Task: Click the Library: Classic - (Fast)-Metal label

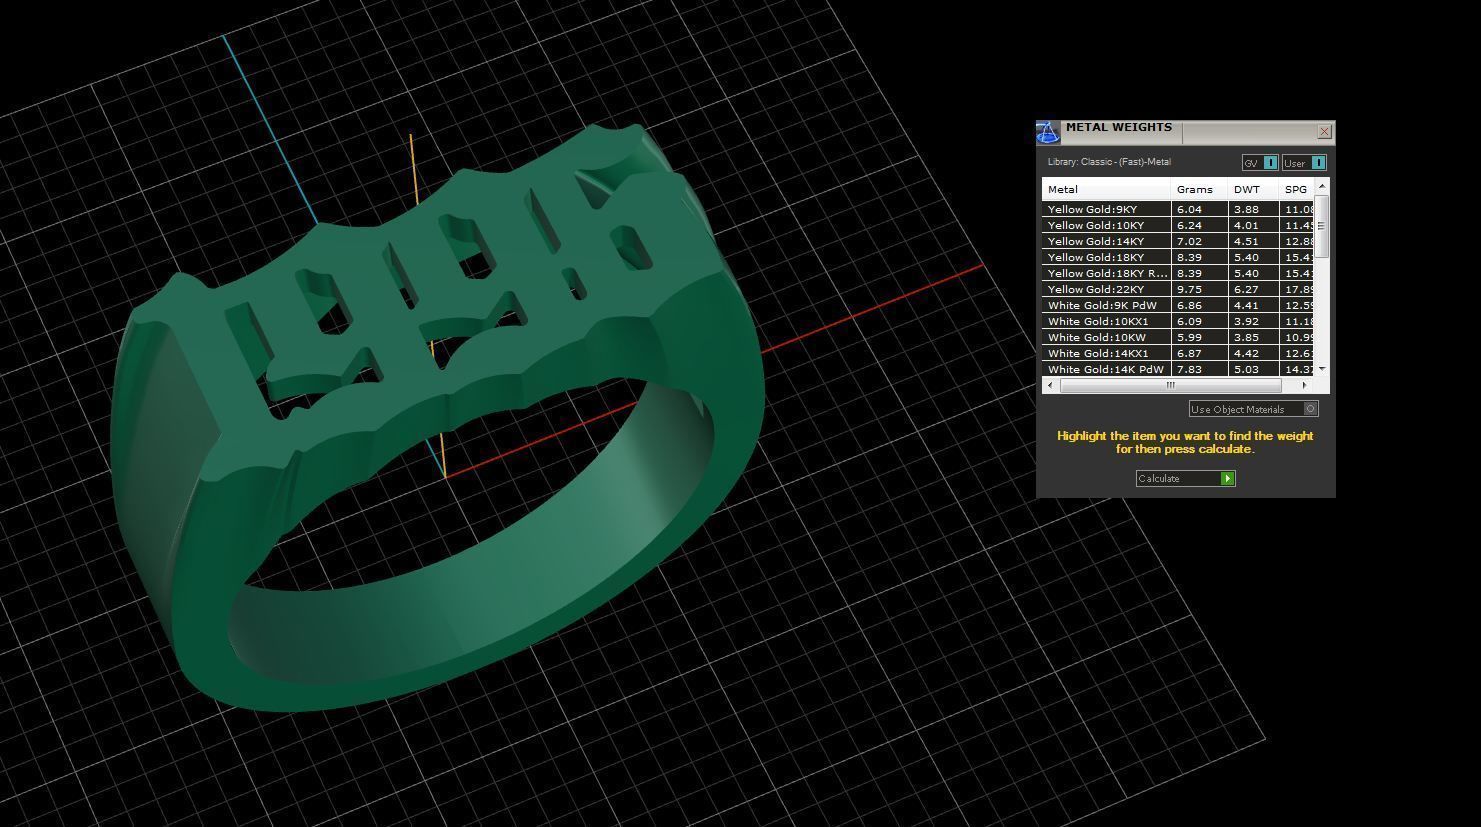Action: click(x=1109, y=162)
